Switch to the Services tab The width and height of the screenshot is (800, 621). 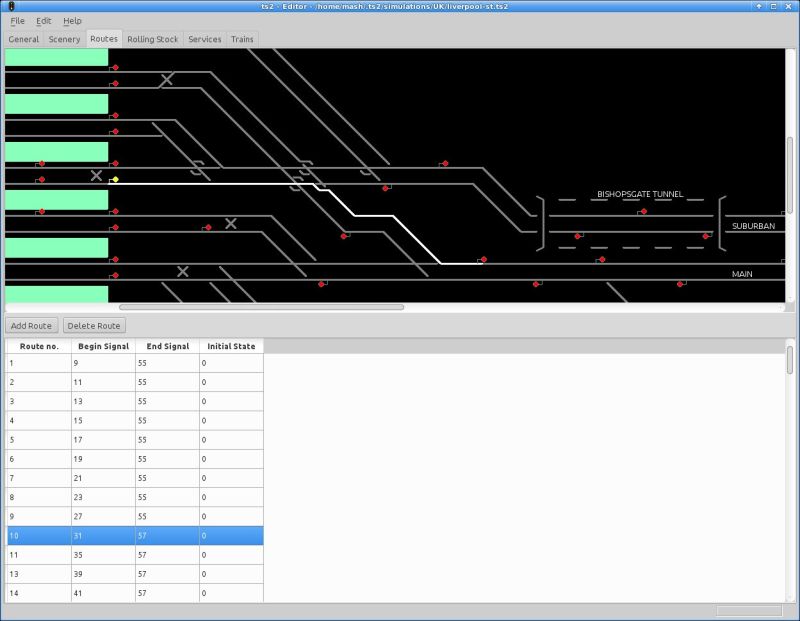(205, 39)
